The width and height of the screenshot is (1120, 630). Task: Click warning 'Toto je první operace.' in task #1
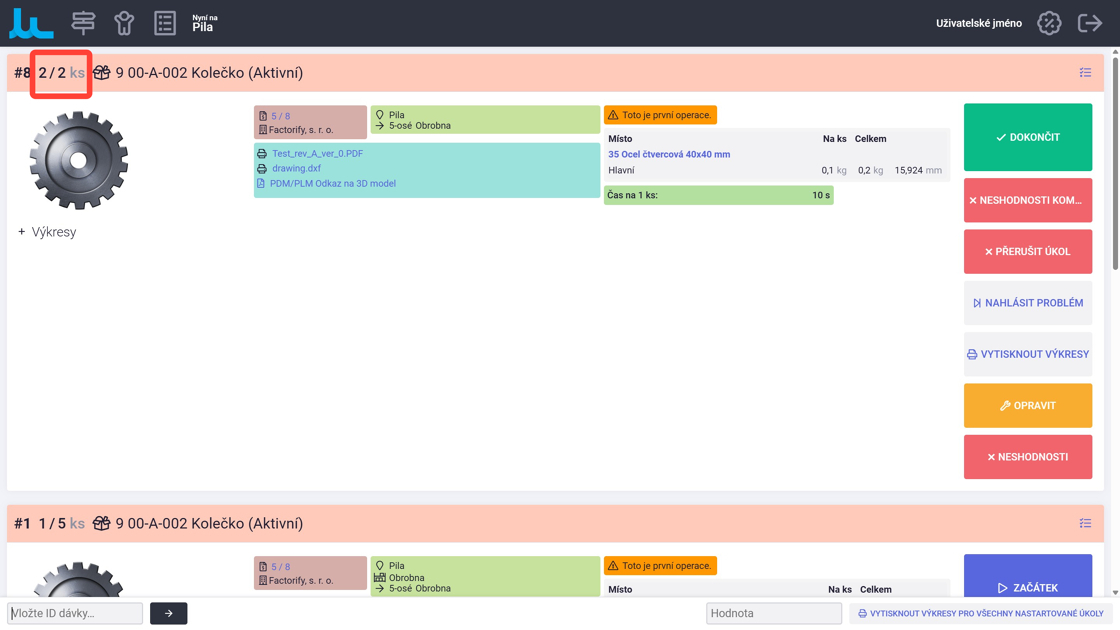(660, 566)
